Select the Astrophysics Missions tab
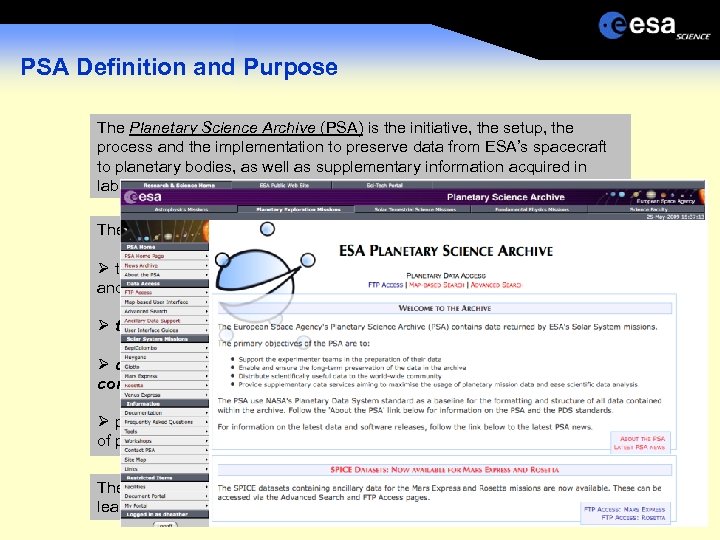The width and height of the screenshot is (720, 540). tap(181, 209)
